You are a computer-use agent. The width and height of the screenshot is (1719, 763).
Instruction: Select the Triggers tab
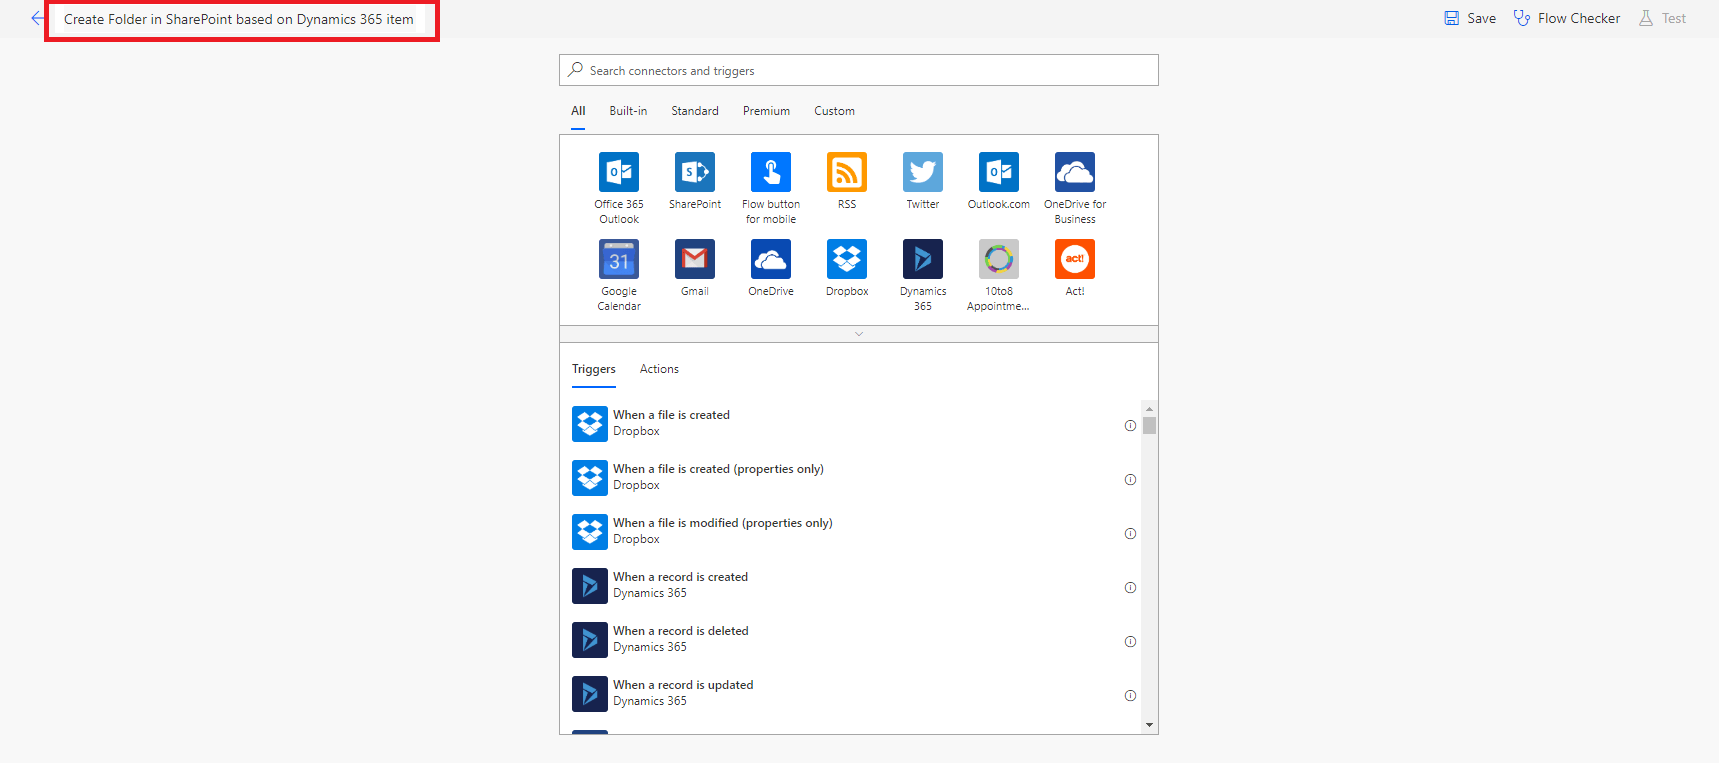[594, 369]
